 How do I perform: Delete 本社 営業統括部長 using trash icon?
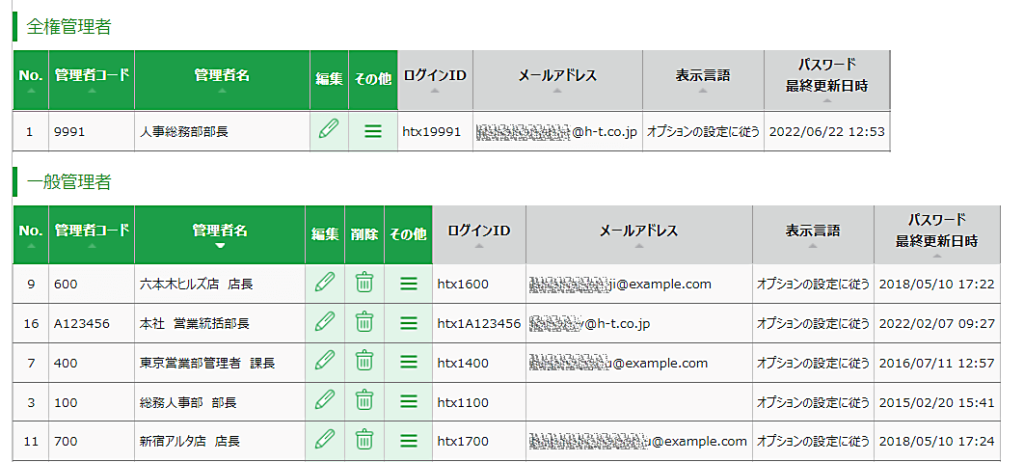coord(364,322)
